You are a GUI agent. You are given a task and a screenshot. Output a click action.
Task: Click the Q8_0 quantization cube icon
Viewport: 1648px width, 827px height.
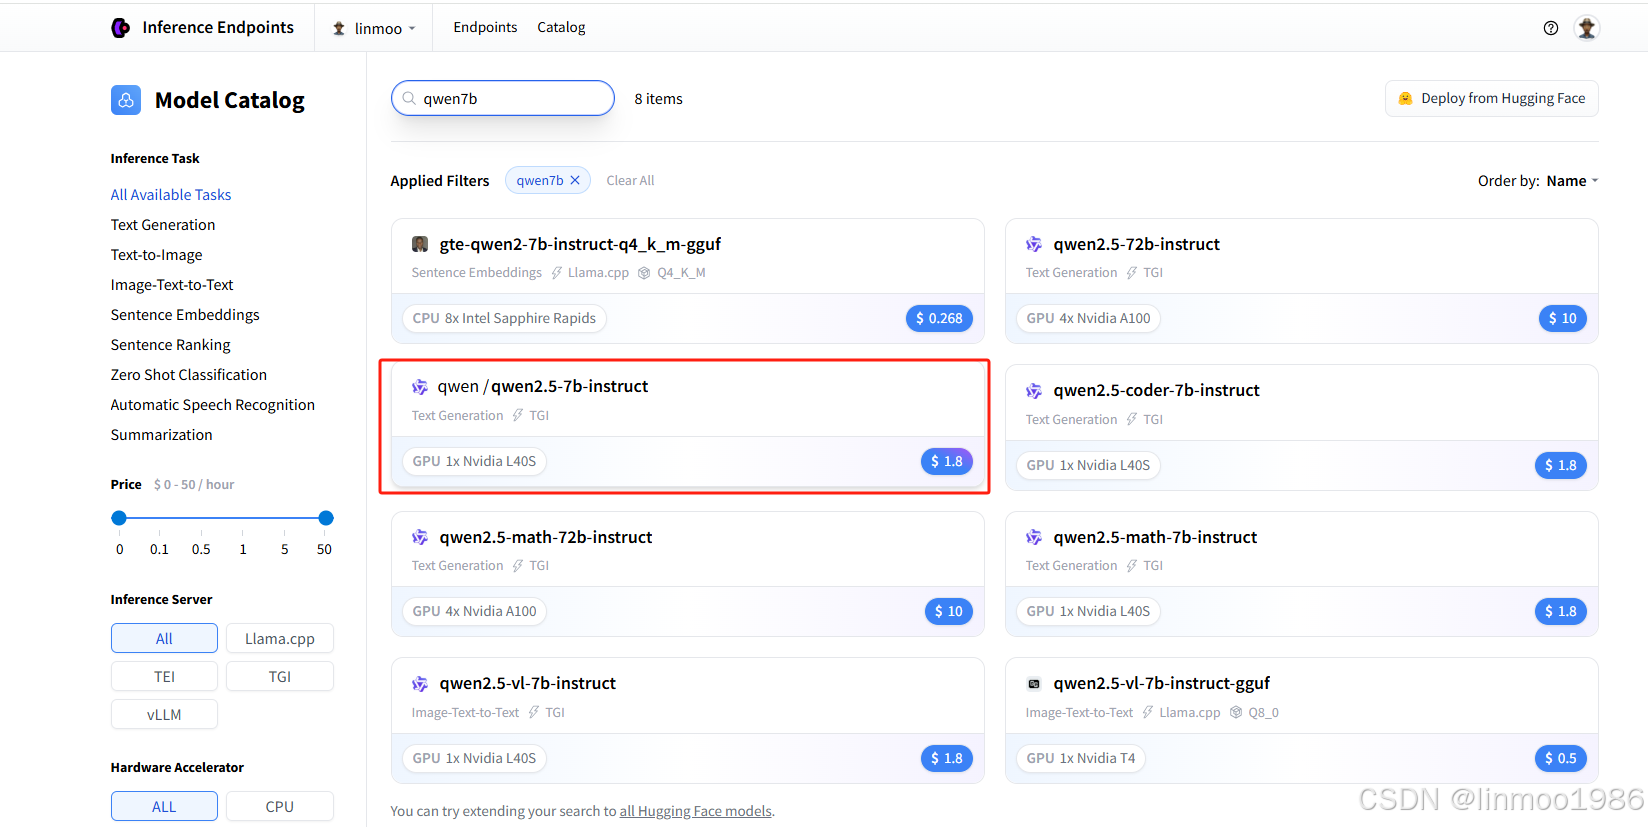pyautogui.click(x=1236, y=712)
